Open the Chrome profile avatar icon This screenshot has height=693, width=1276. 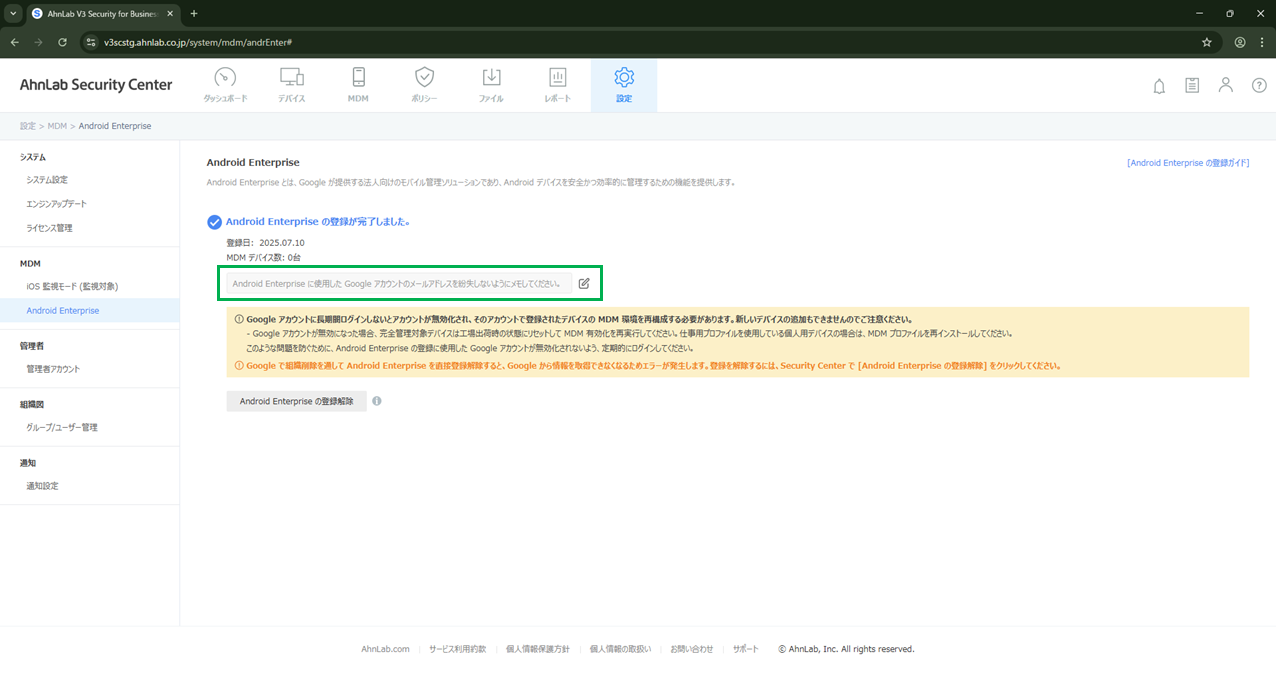(1240, 43)
